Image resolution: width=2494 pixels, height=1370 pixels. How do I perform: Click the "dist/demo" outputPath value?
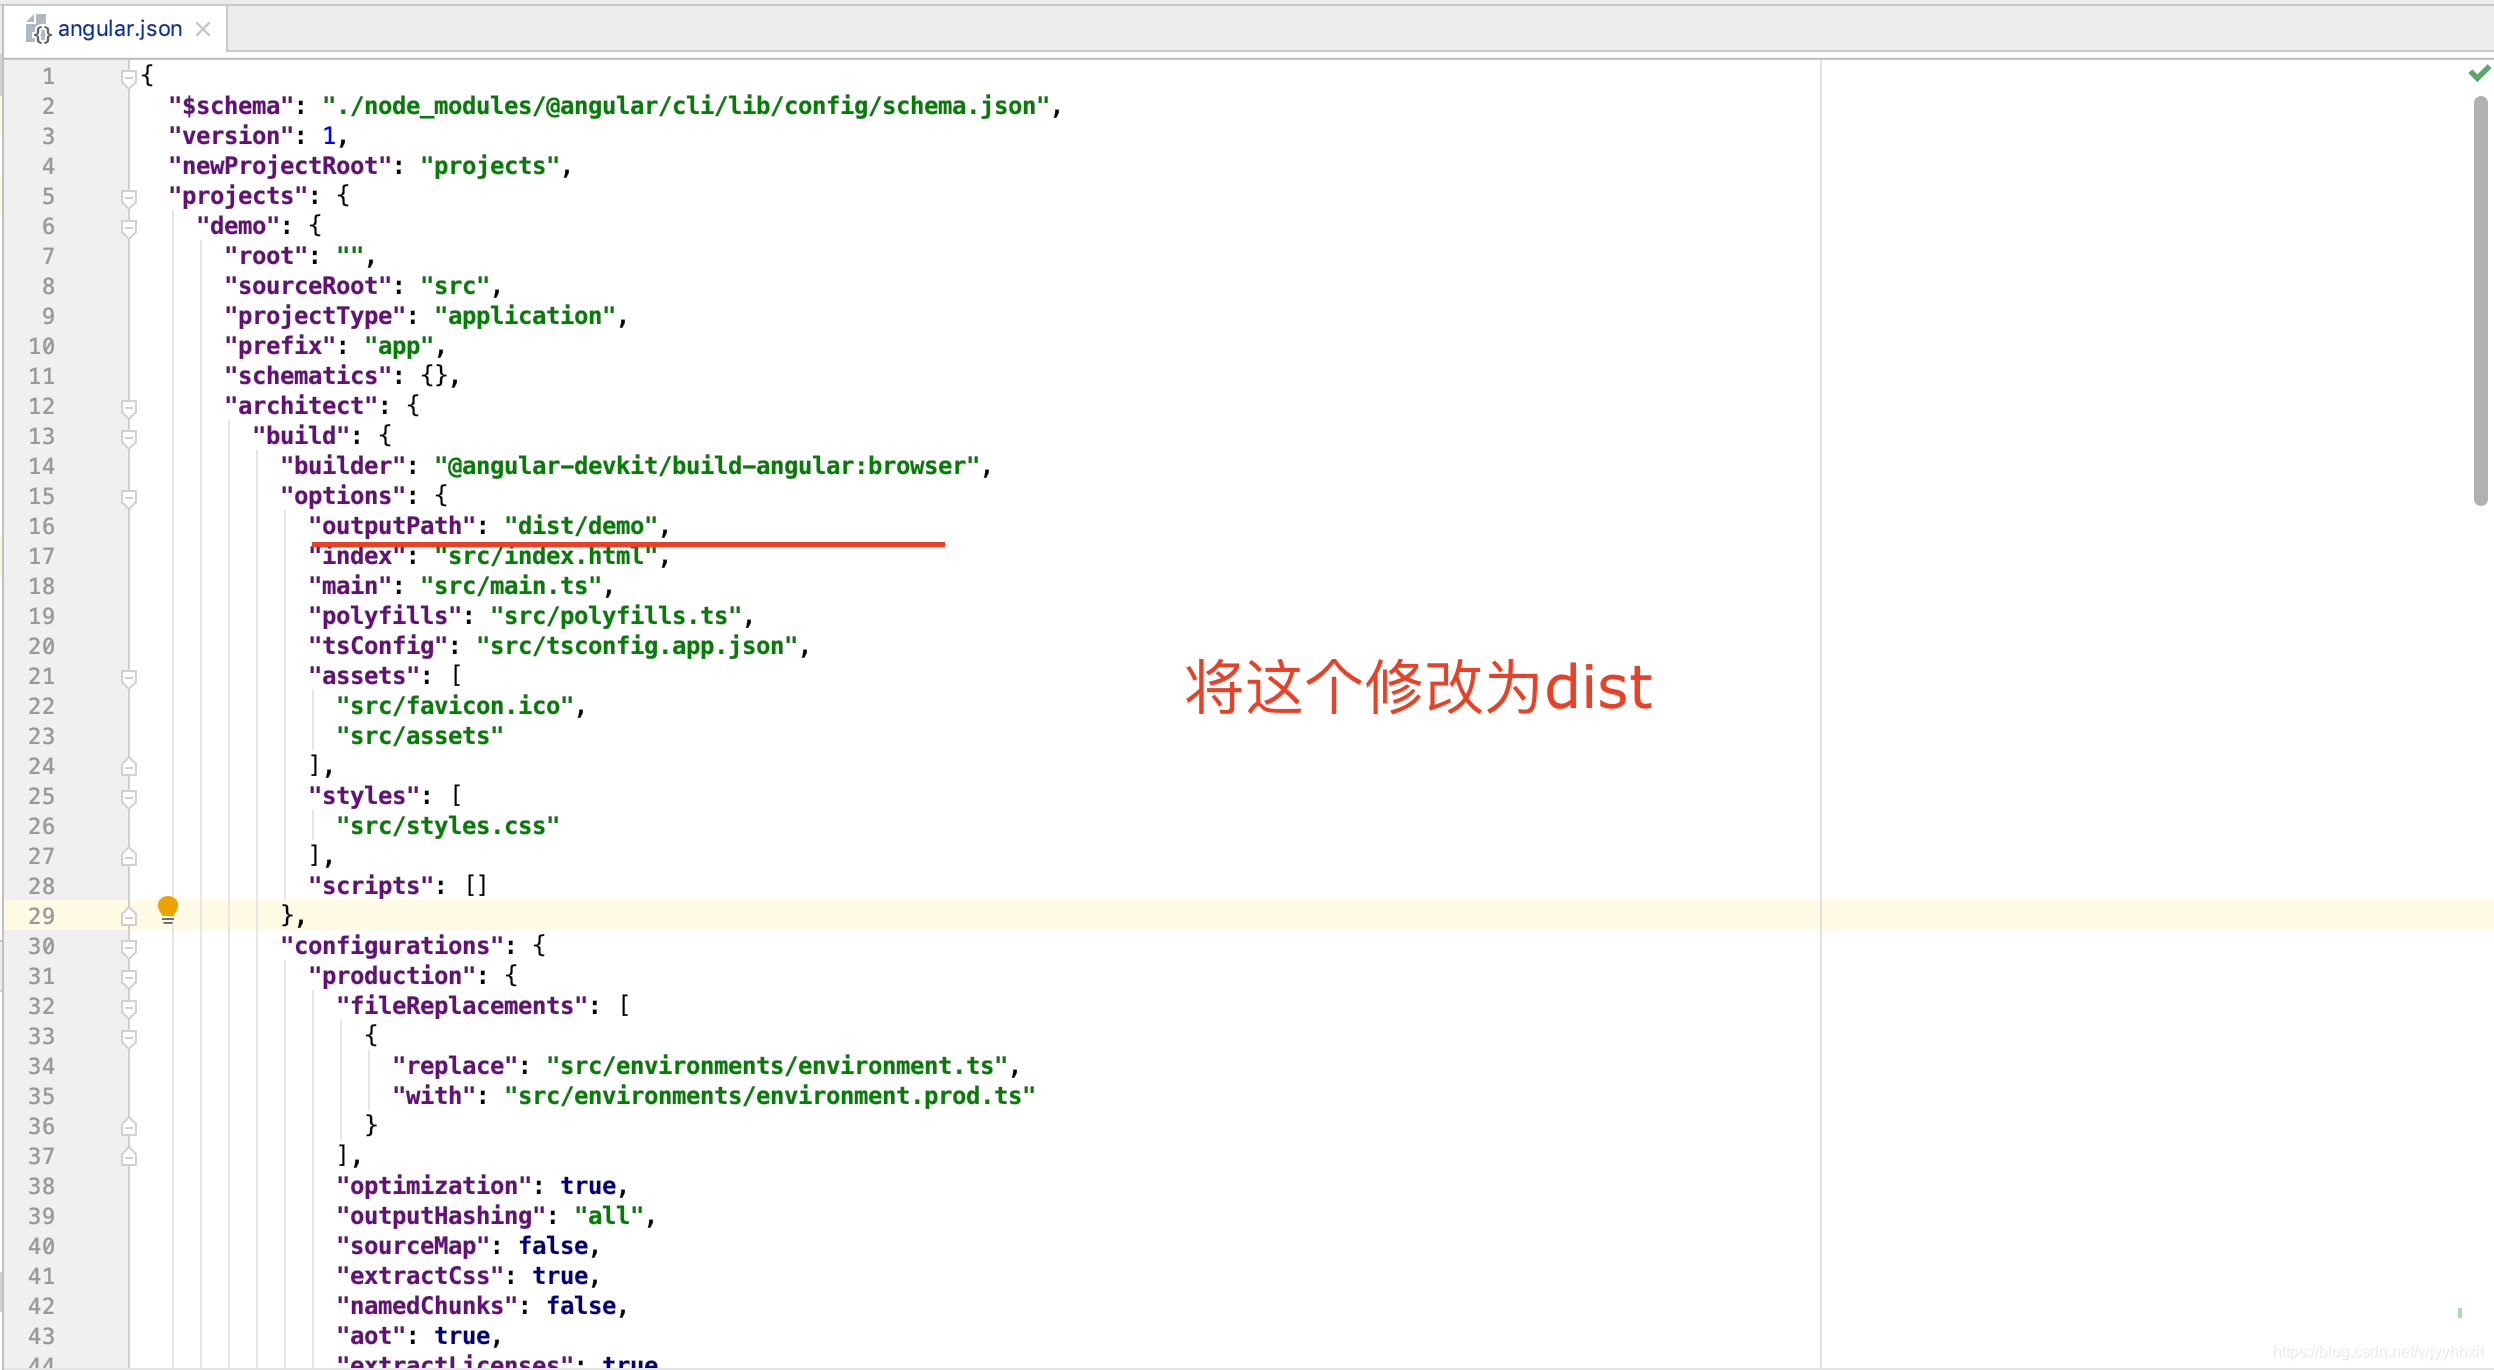pos(581,526)
